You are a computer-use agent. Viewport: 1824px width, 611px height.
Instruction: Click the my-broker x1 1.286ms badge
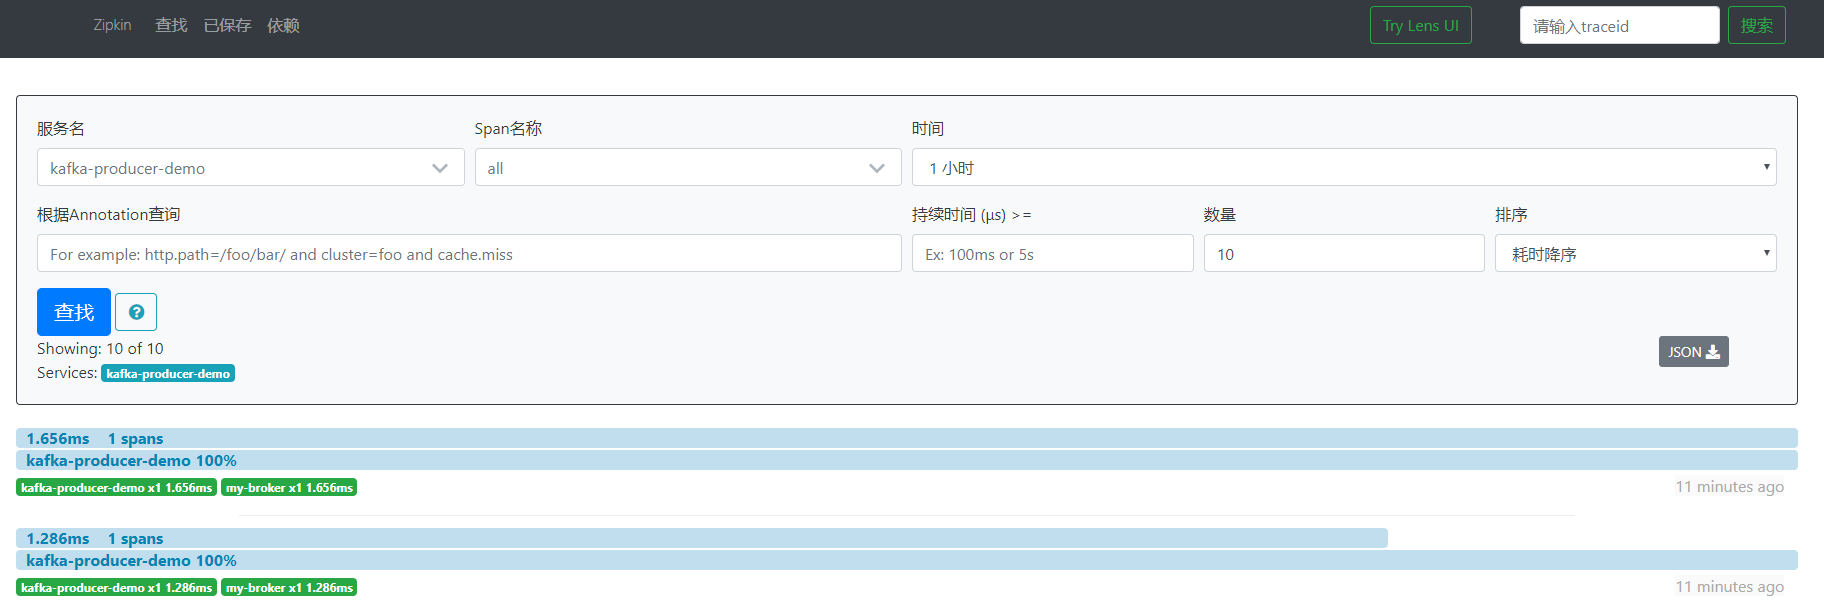tap(289, 587)
